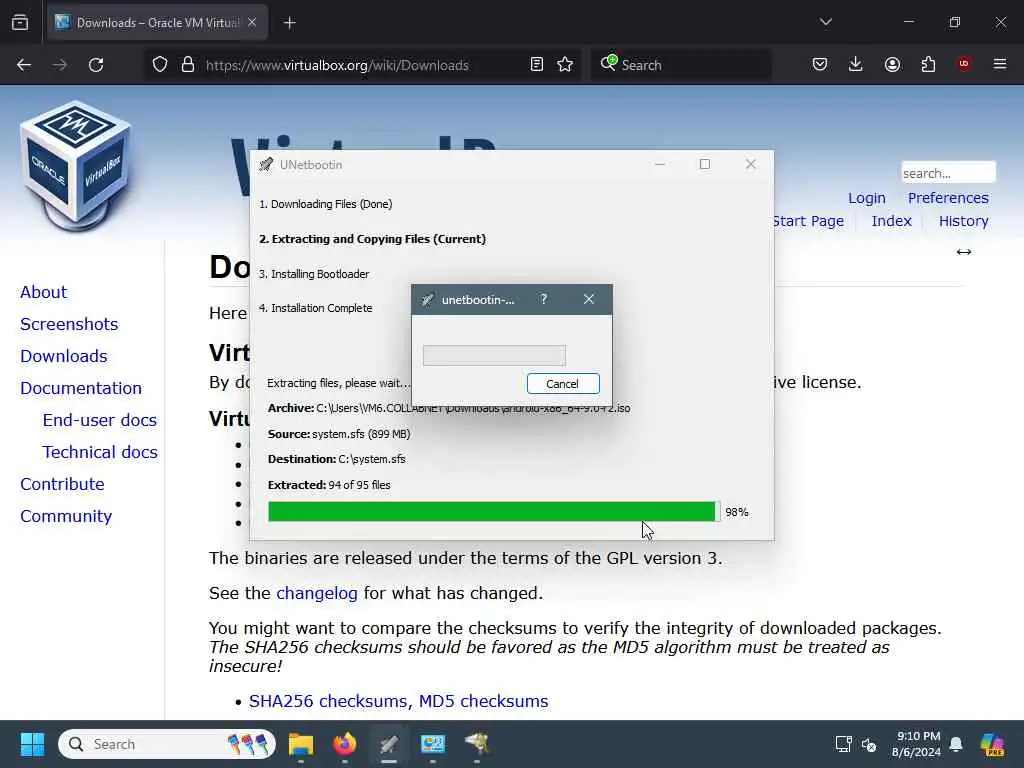Reload the VirtualBox downloads page
The width and height of the screenshot is (1024, 768).
point(96,65)
